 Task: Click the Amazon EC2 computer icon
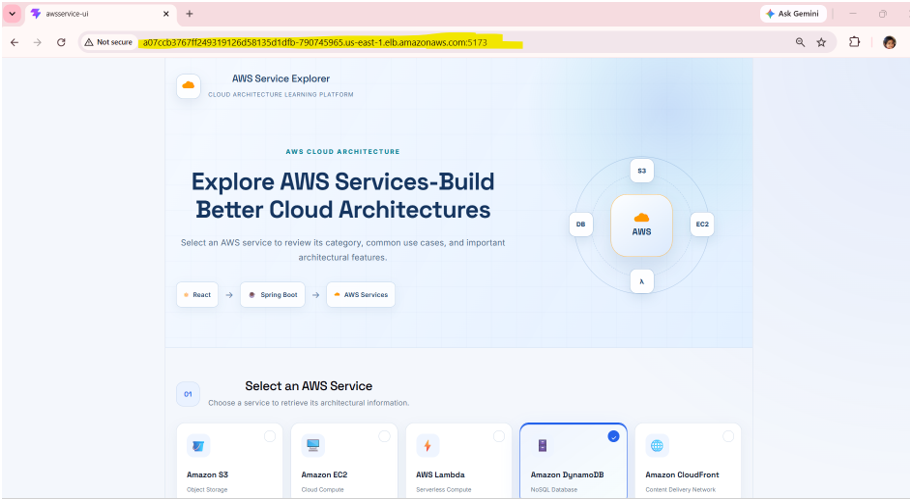[x=313, y=446]
